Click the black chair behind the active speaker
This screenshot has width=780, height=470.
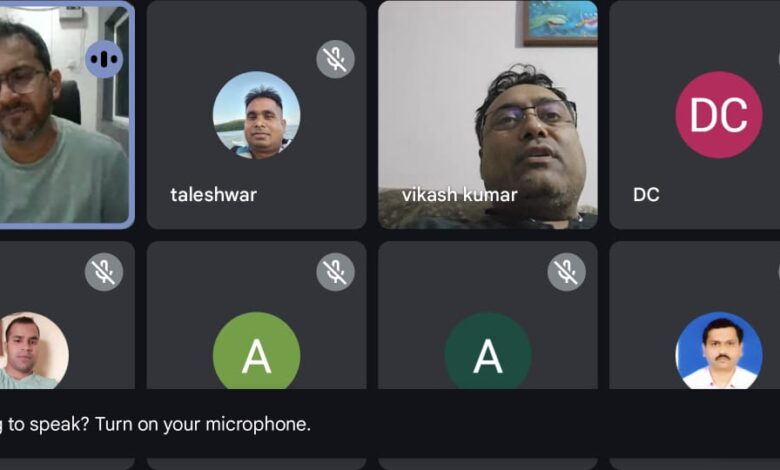point(69,102)
